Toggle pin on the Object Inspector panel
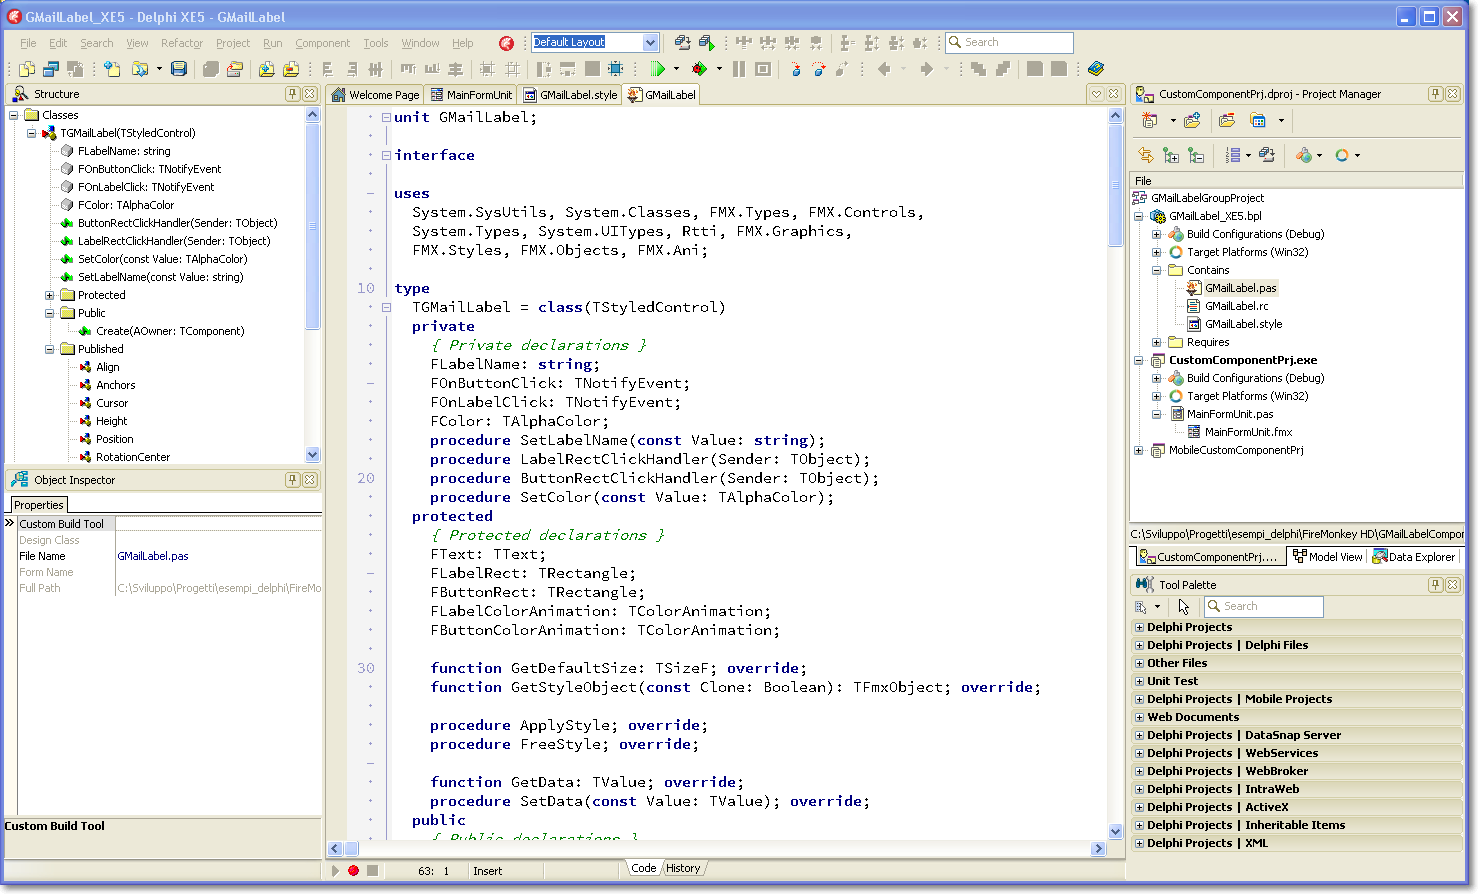The image size is (1478, 894). (x=292, y=480)
